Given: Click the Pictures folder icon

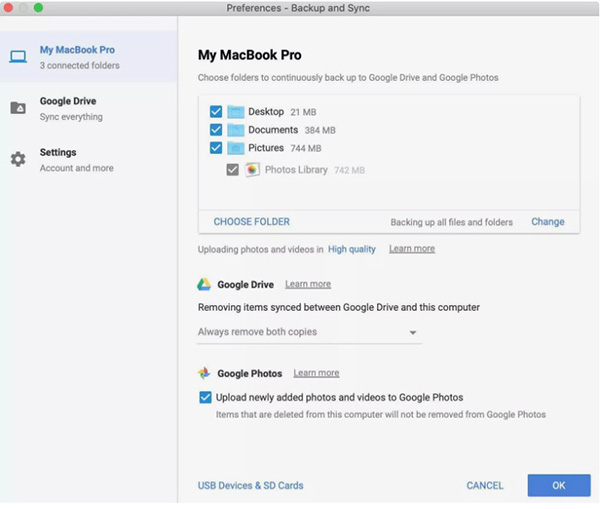Looking at the screenshot, I should click(236, 148).
